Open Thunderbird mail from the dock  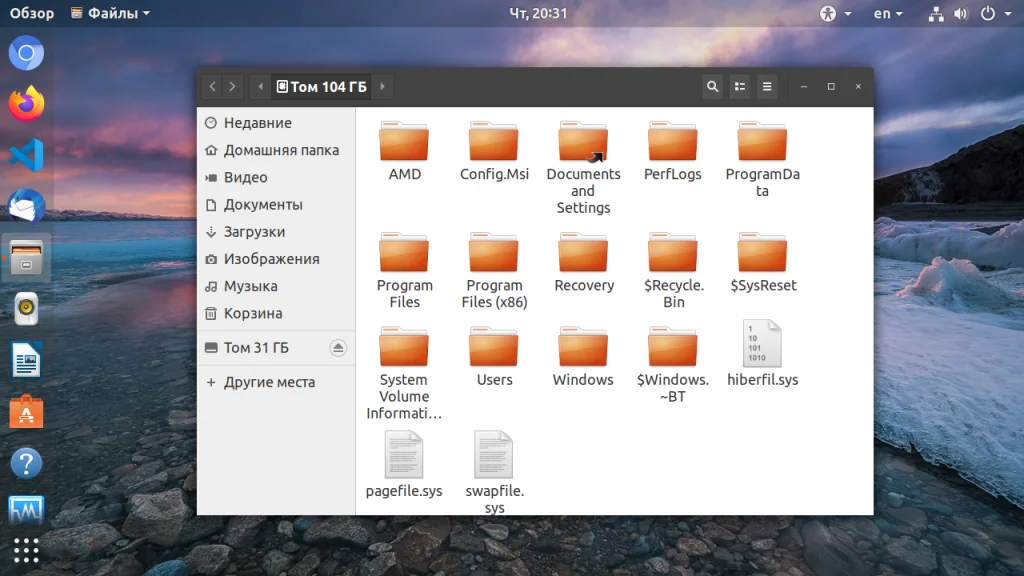[x=27, y=207]
